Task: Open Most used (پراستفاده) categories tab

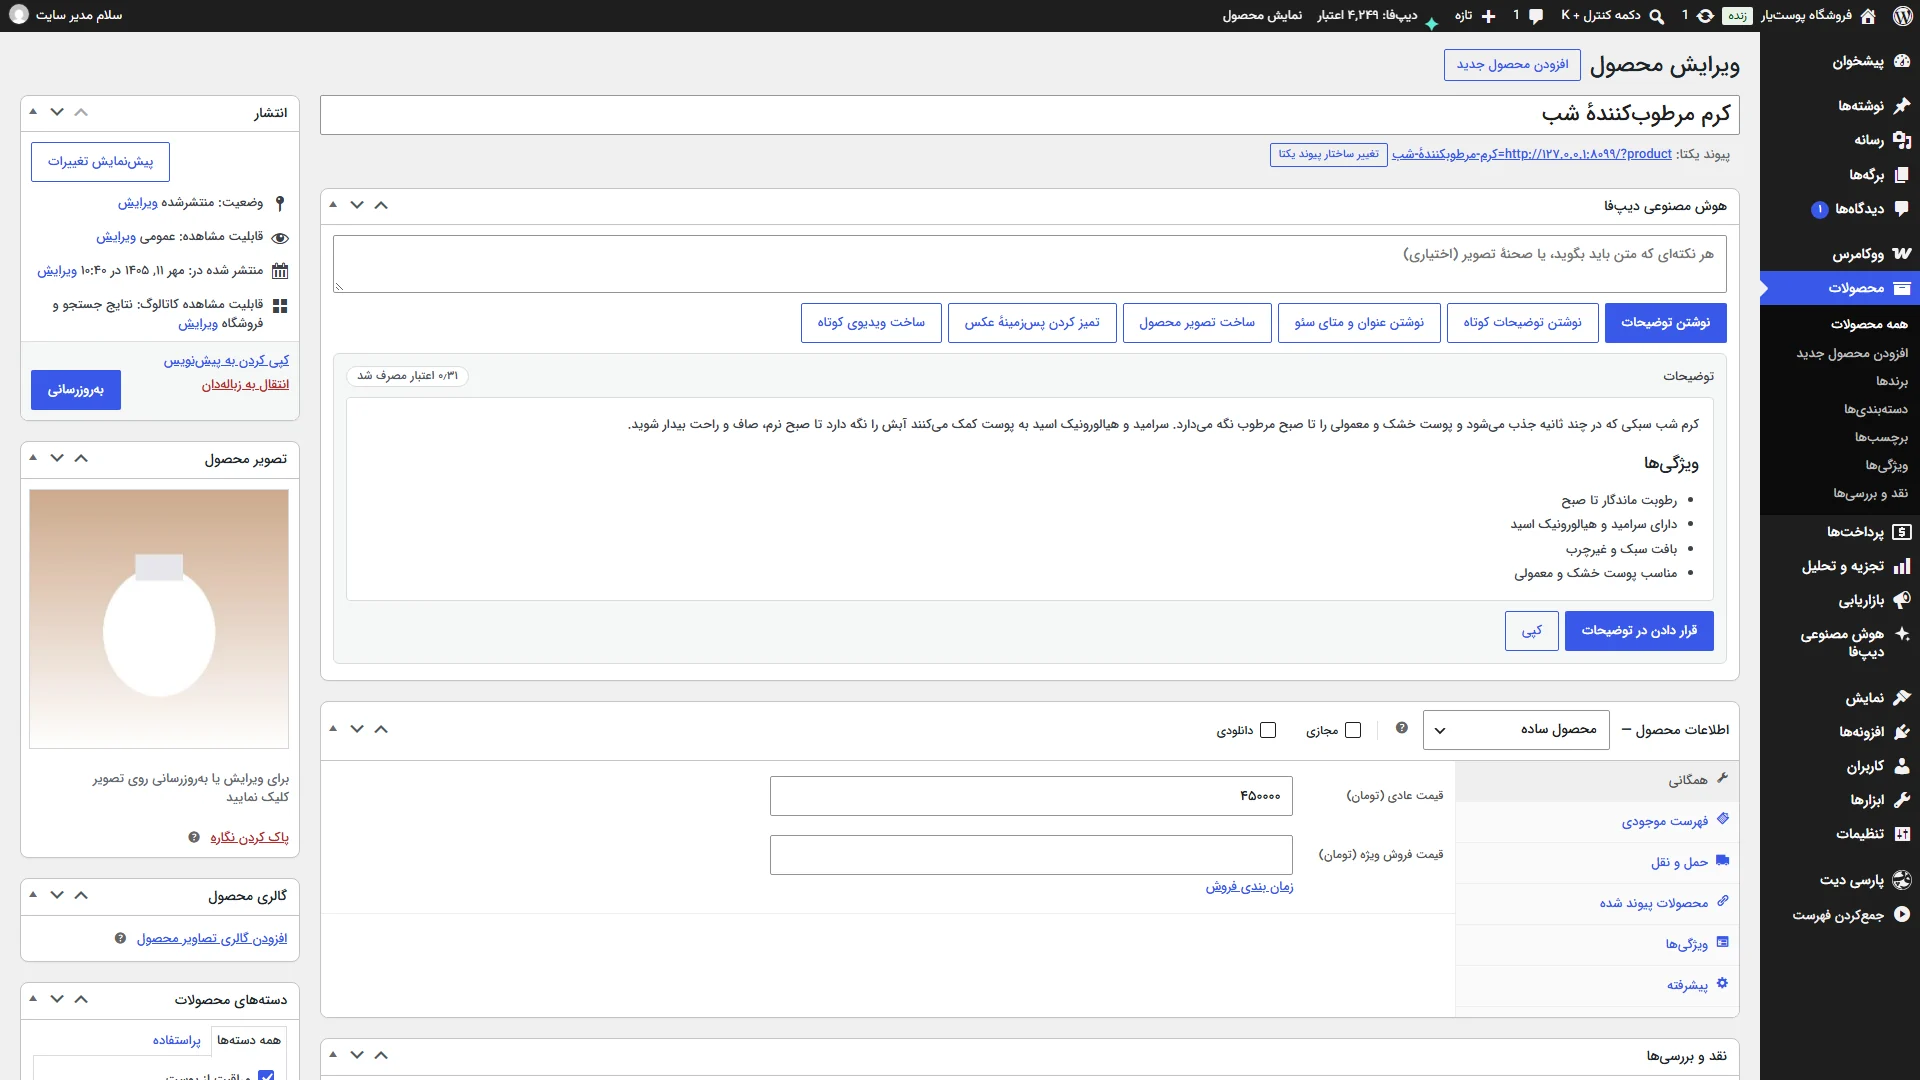Action: (177, 1040)
